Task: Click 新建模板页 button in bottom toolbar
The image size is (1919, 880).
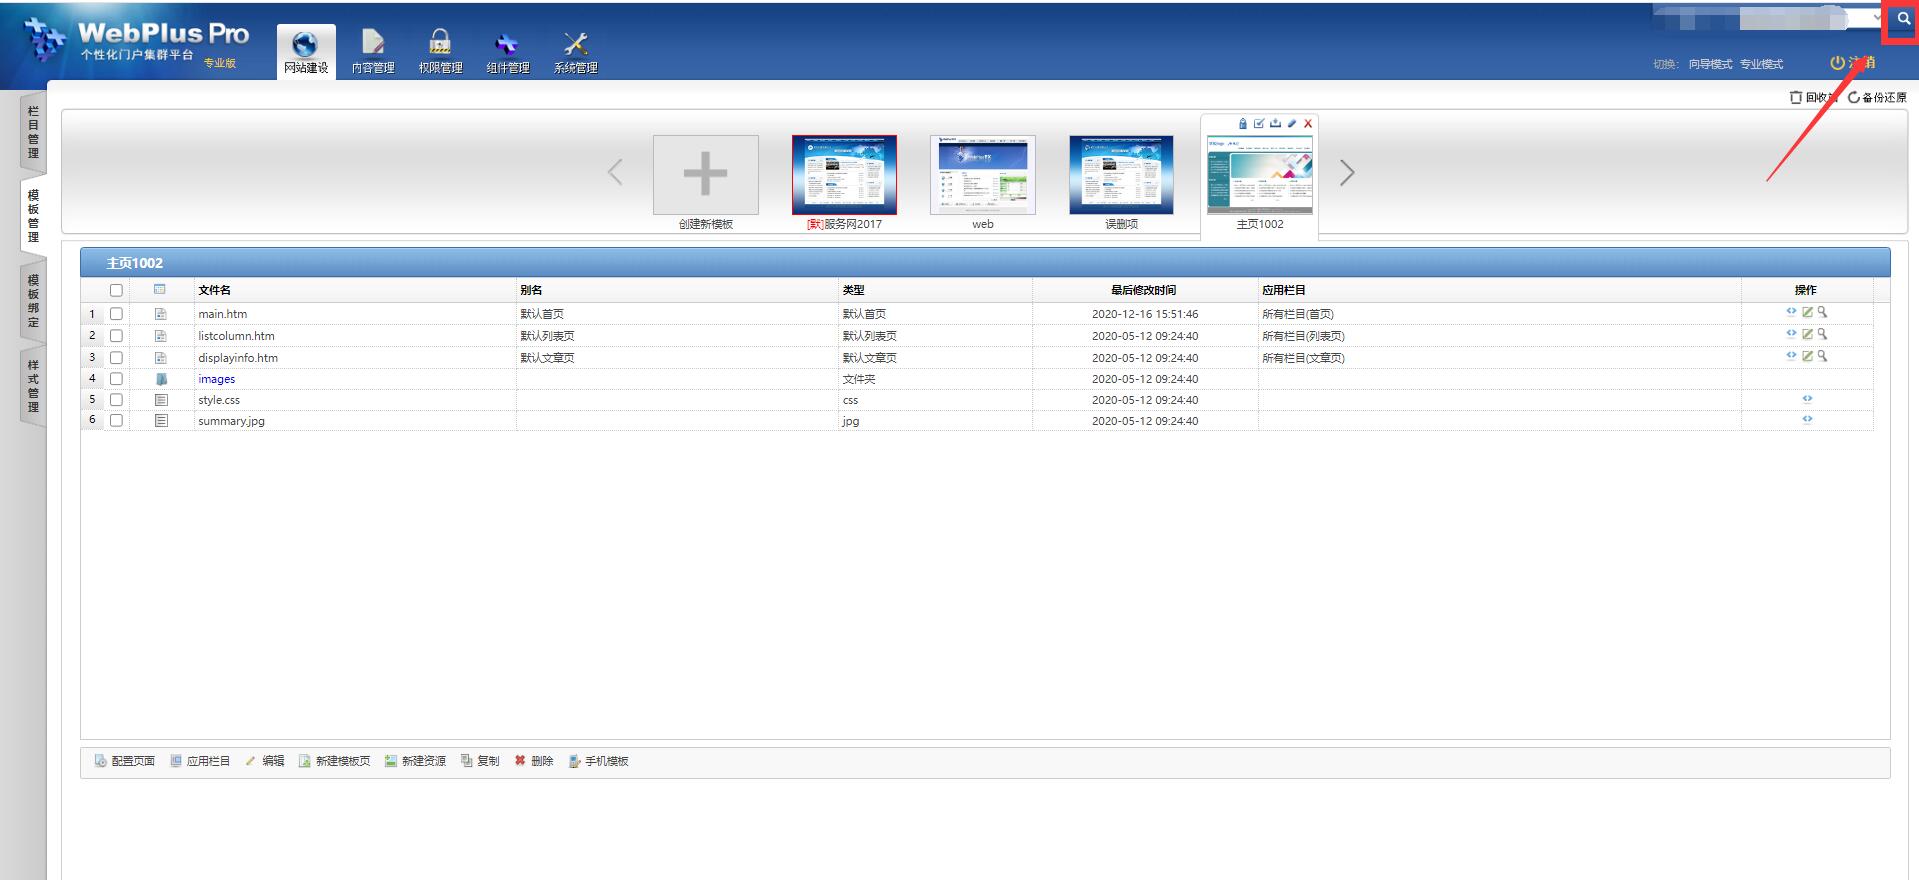Action: (x=334, y=761)
